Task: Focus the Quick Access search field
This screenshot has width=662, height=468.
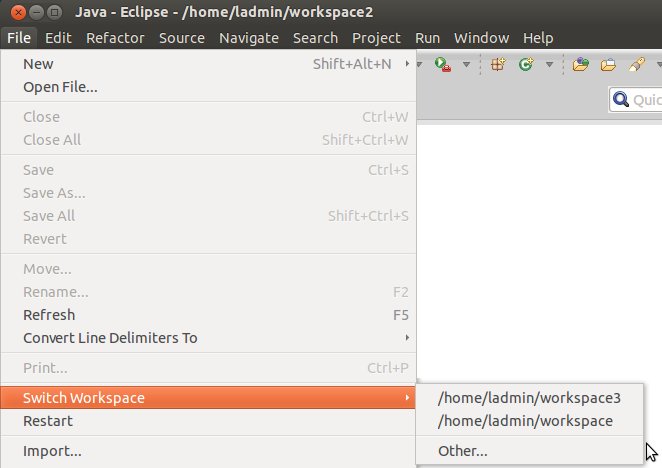Action: coord(635,100)
